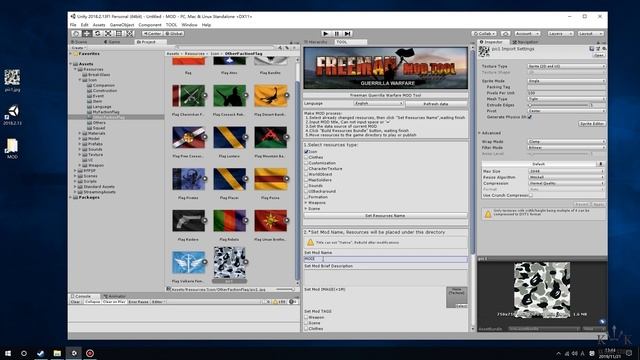Select the Flag Valkyrie winged thumbnail

(189, 262)
